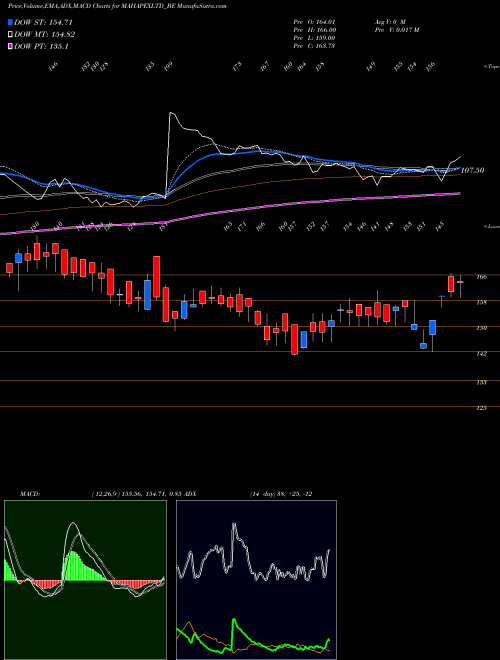Select the 'DOW PT: 135.1' legend text
Image resolution: width=500 pixels, height=660 pixels.
[x=41, y=46]
